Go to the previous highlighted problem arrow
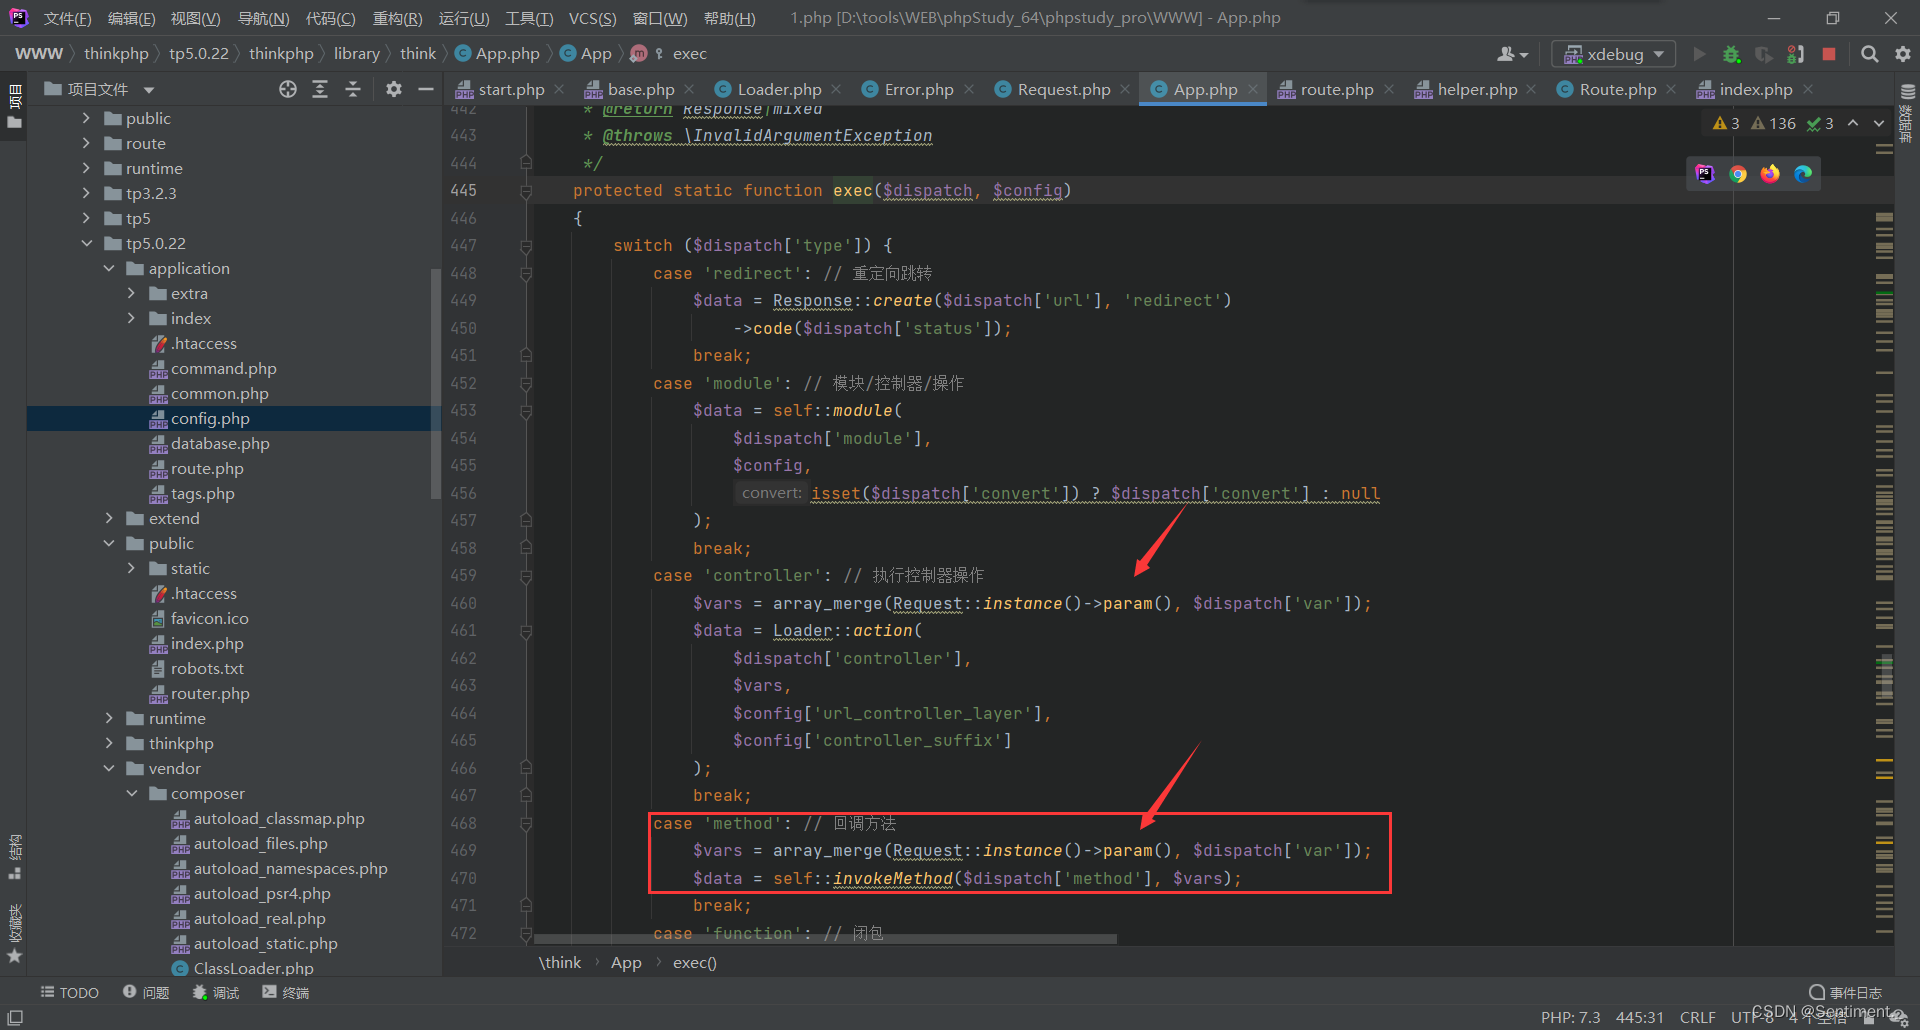 [1853, 123]
